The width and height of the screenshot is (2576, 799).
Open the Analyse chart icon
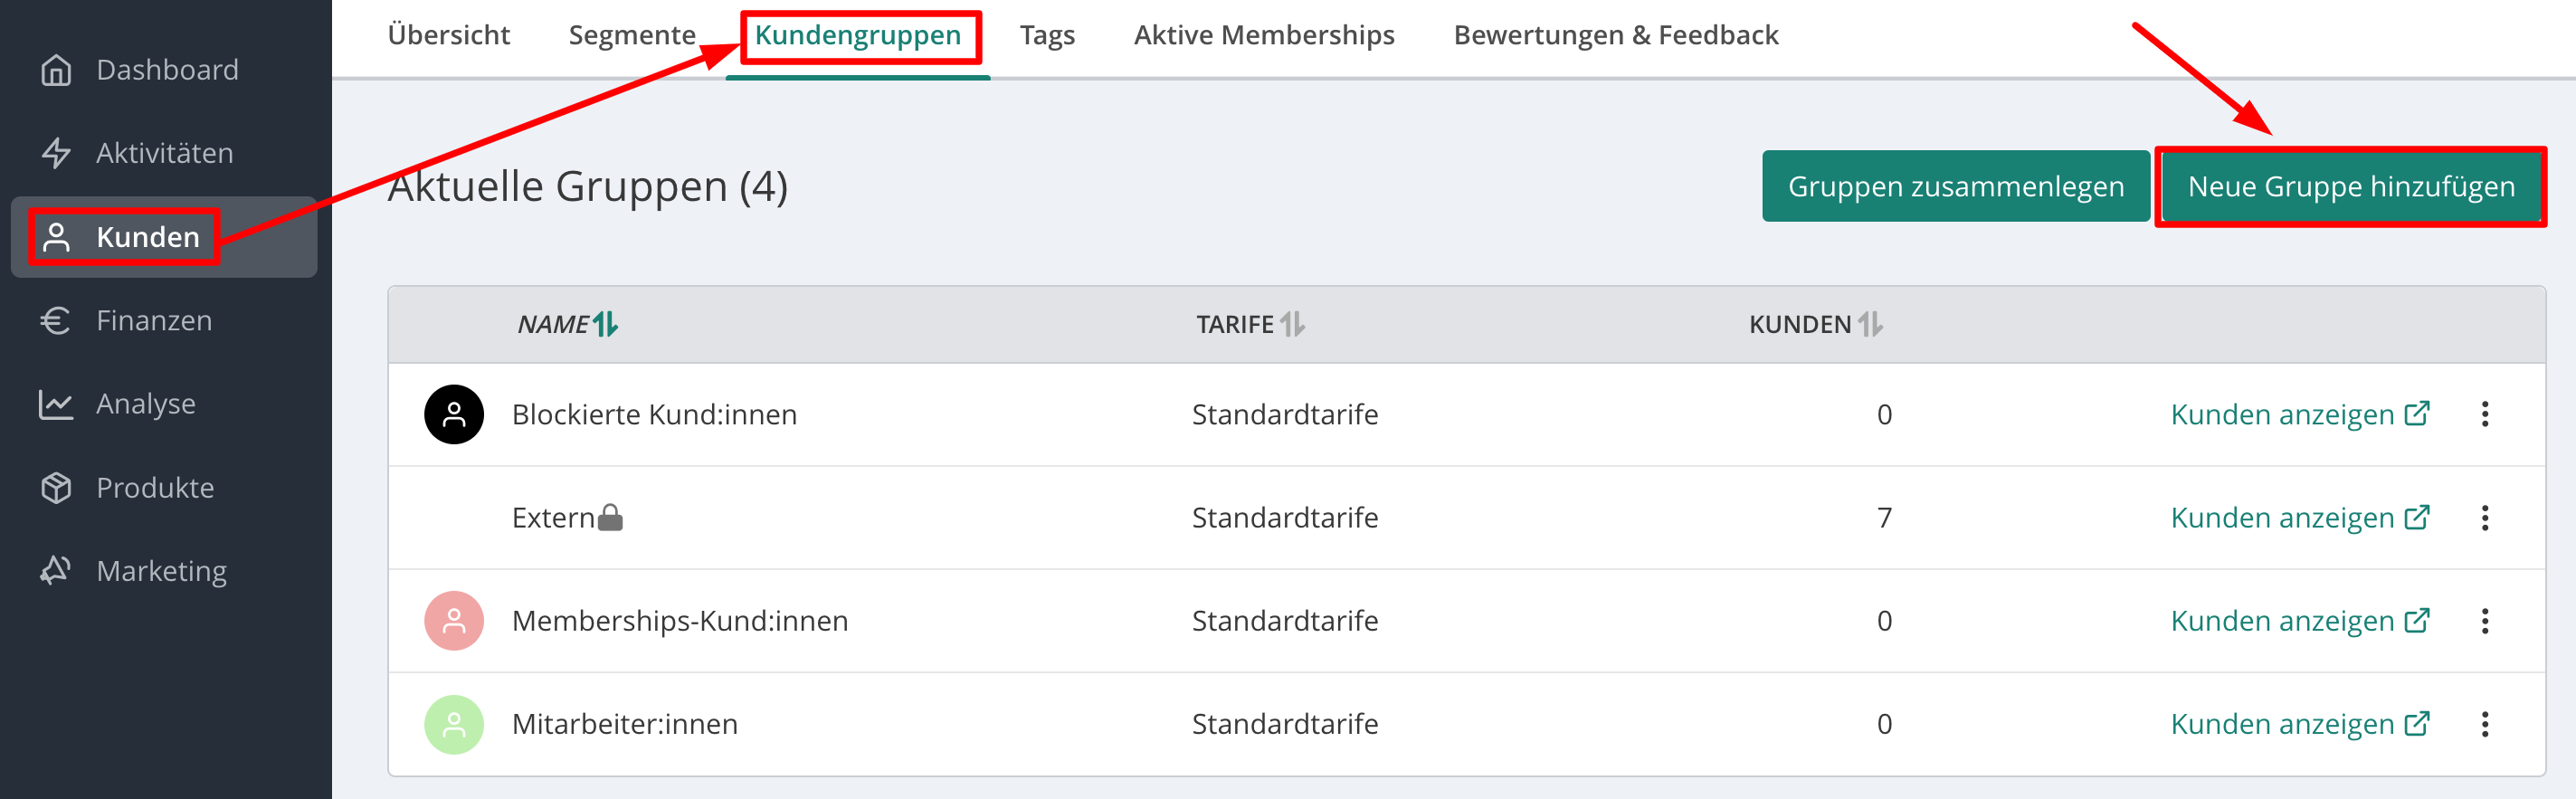(x=56, y=404)
